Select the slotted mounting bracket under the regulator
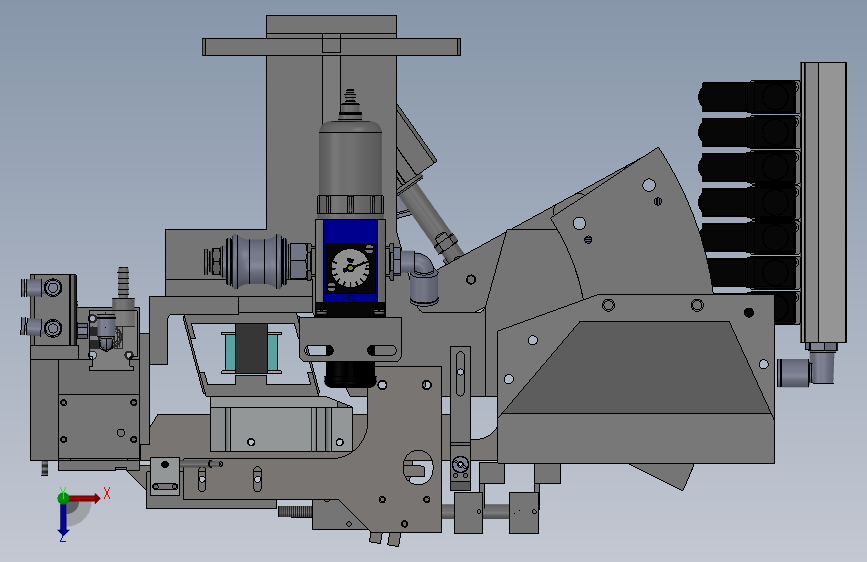 click(x=351, y=340)
